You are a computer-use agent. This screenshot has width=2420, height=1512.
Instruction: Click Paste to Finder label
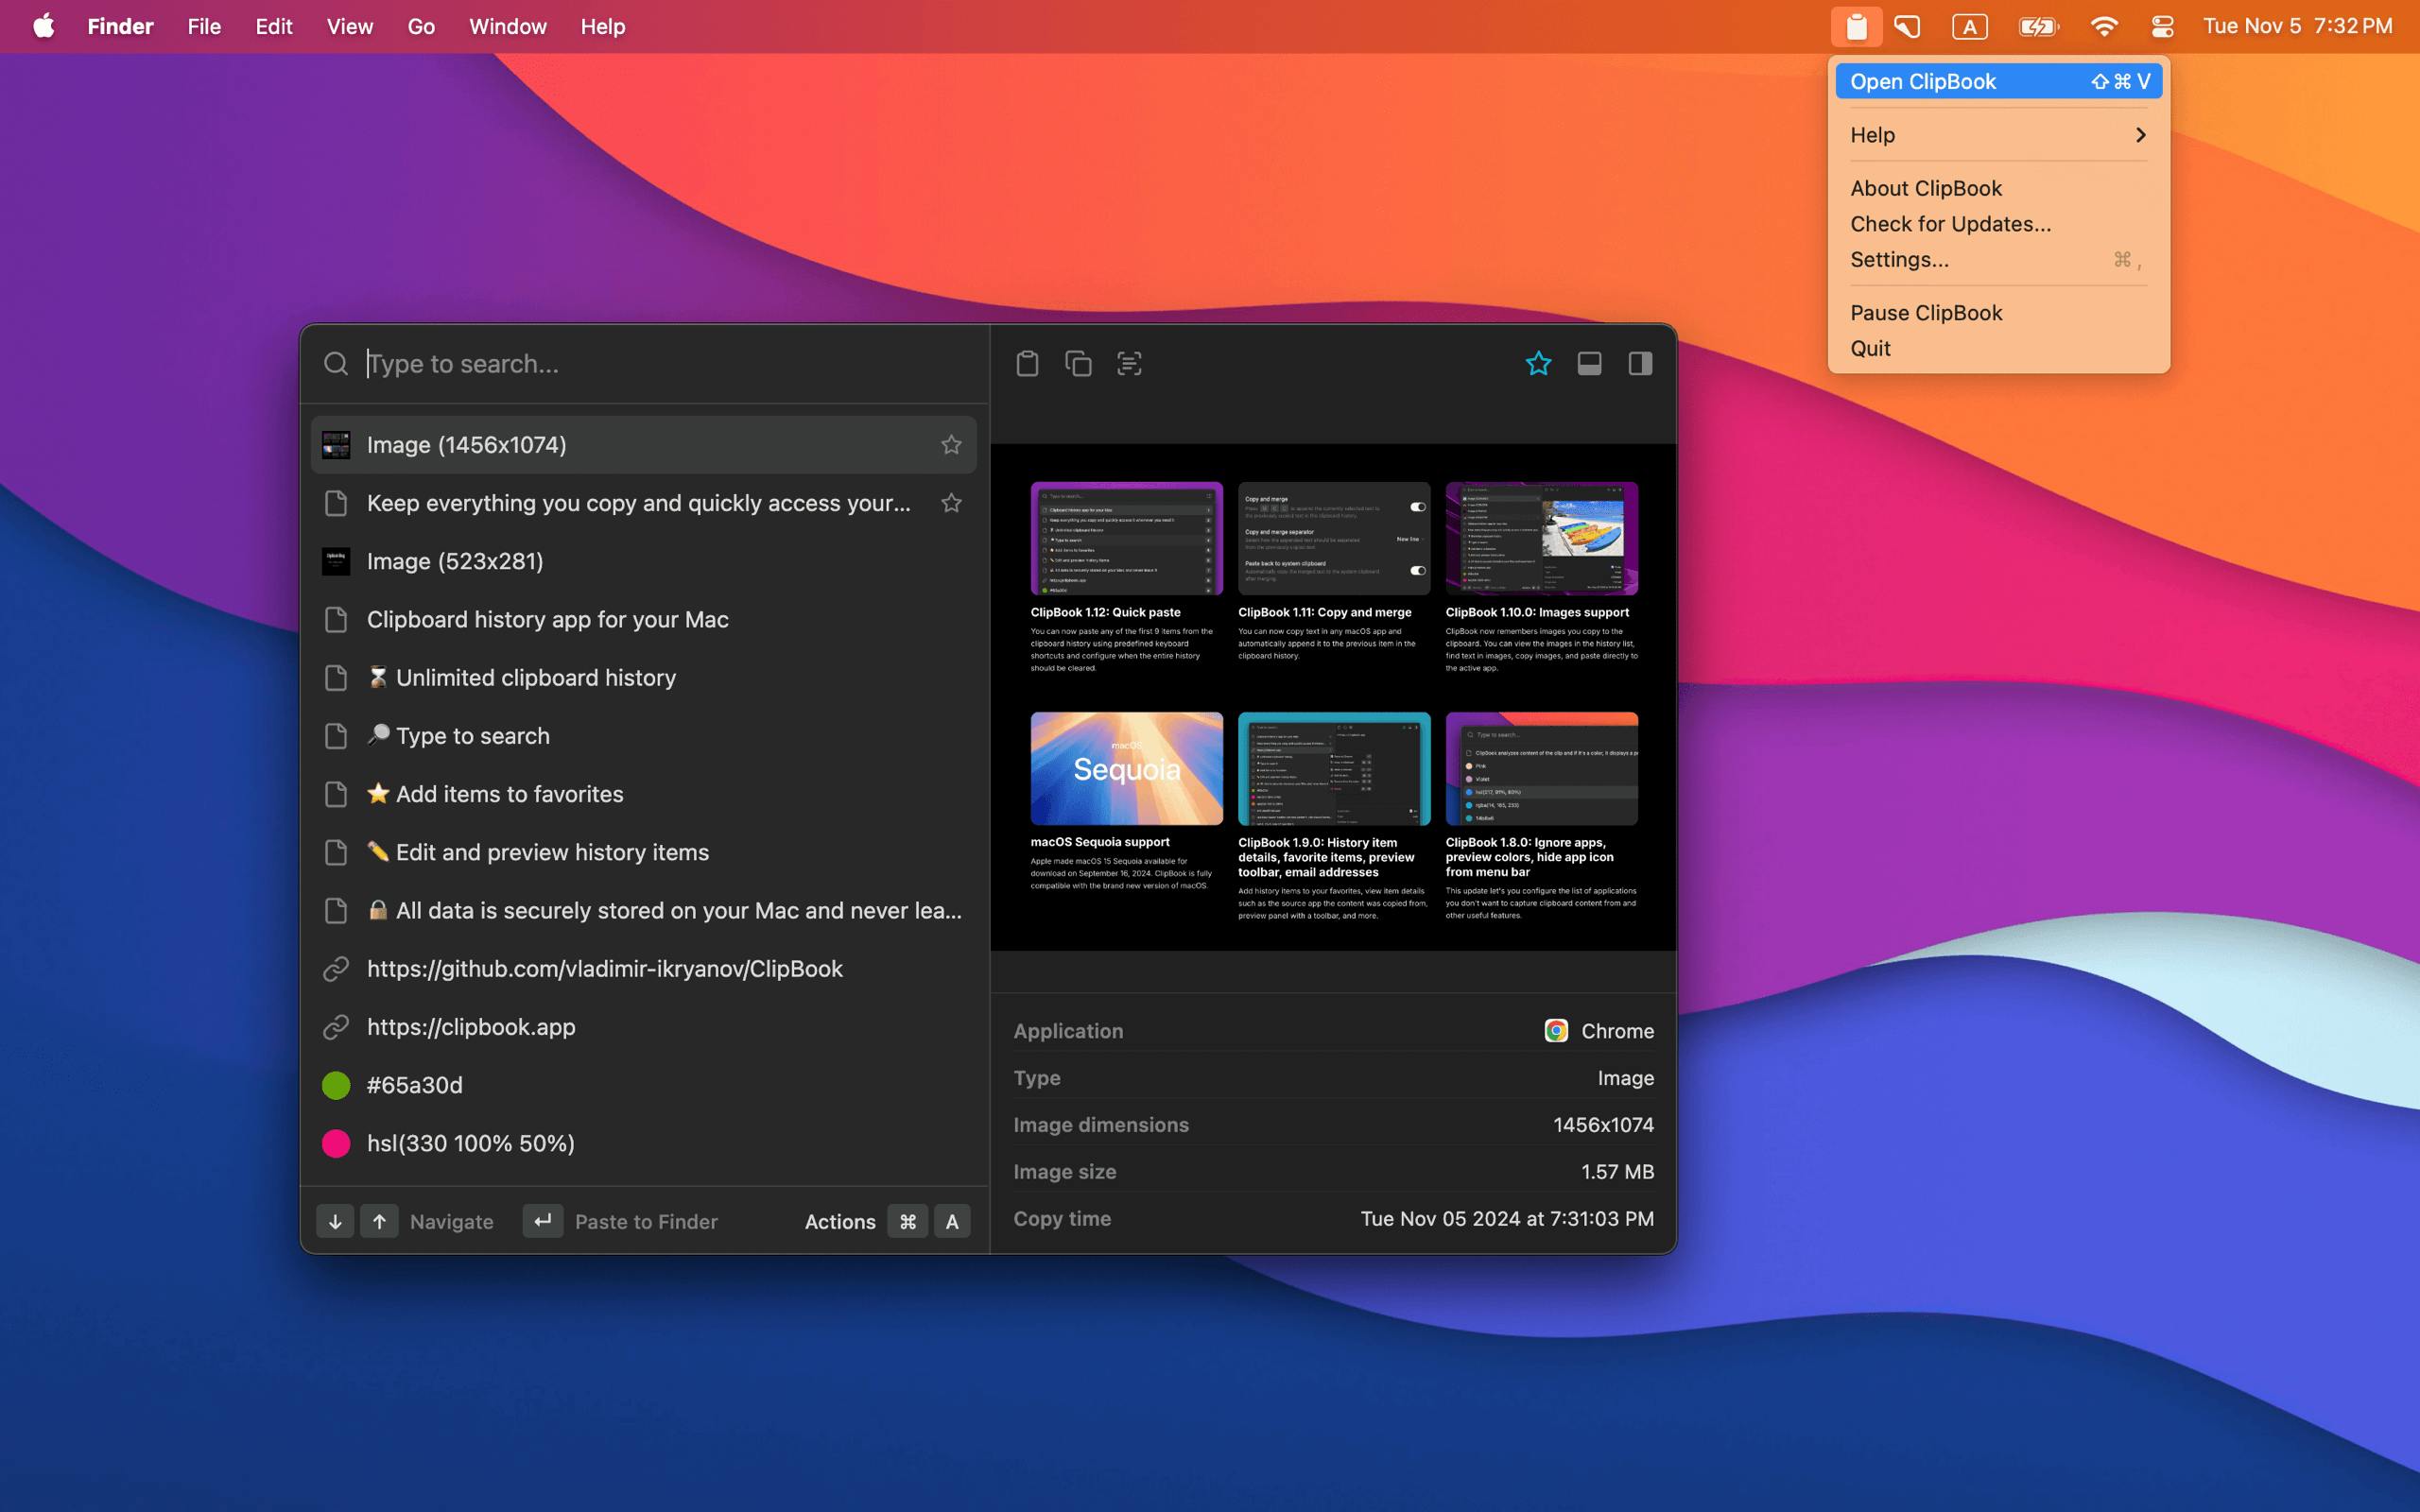(646, 1221)
